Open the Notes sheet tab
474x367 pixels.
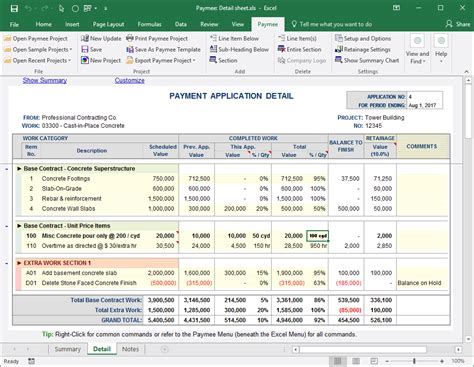(130, 349)
